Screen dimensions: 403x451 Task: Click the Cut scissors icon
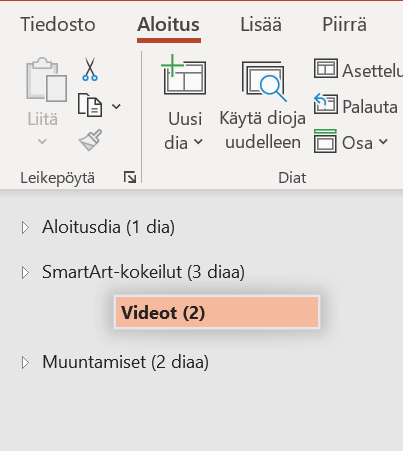click(90, 69)
